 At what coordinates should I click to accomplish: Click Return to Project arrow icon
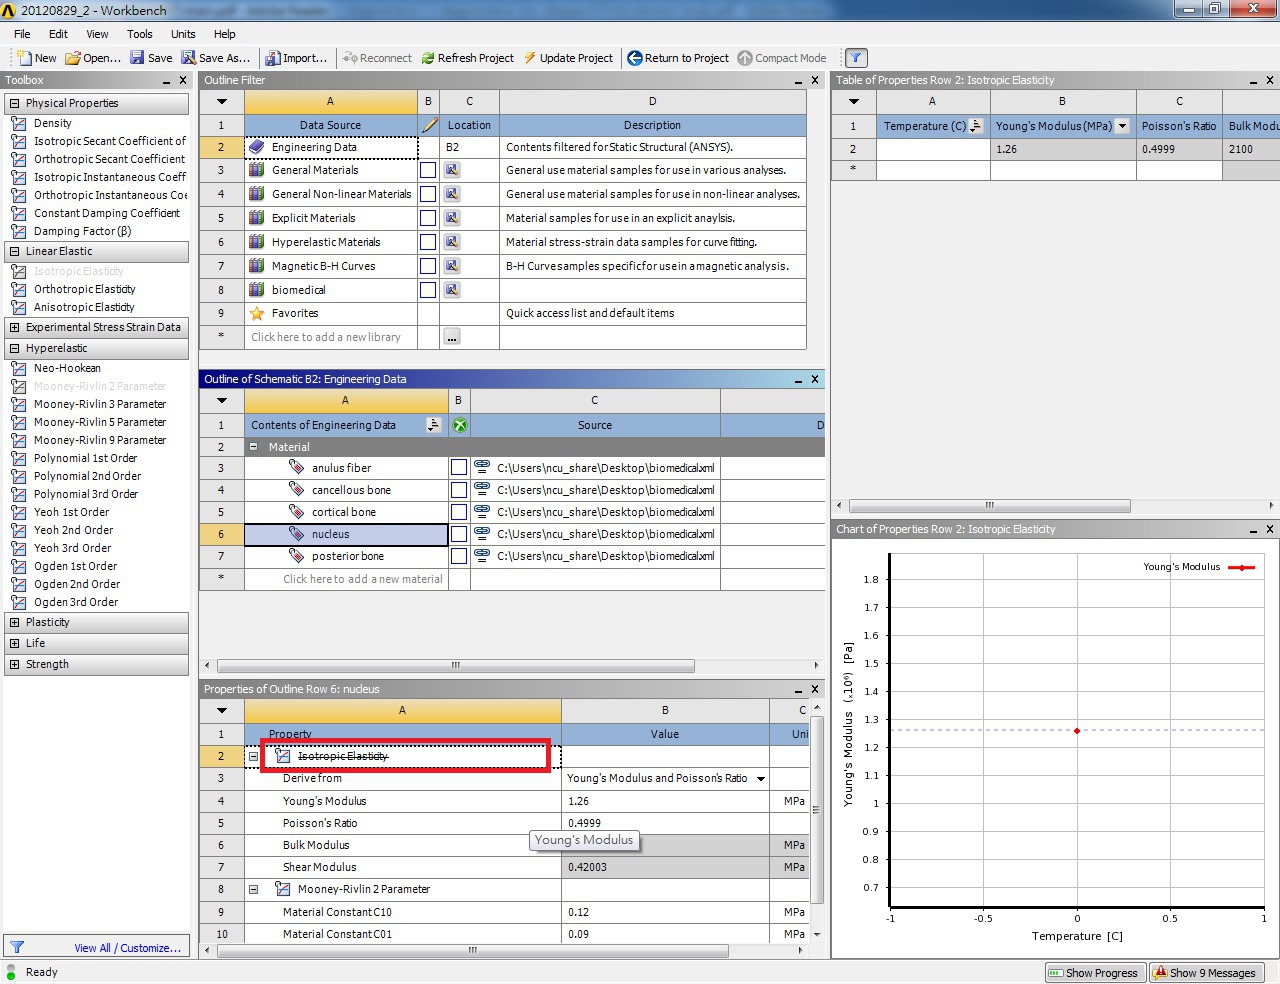click(x=635, y=58)
